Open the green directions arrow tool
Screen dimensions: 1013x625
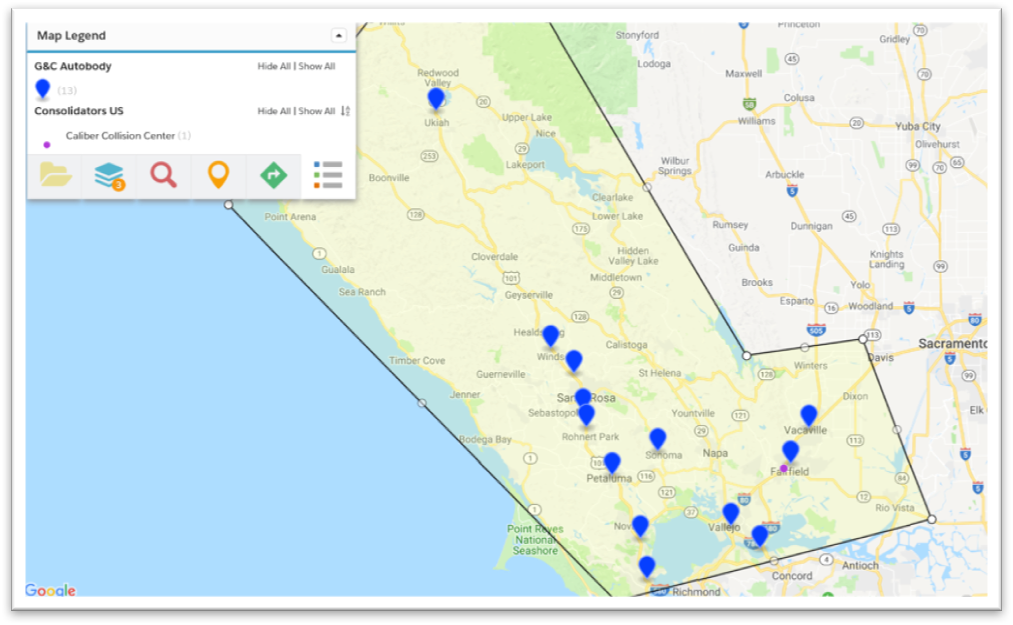pyautogui.click(x=273, y=175)
